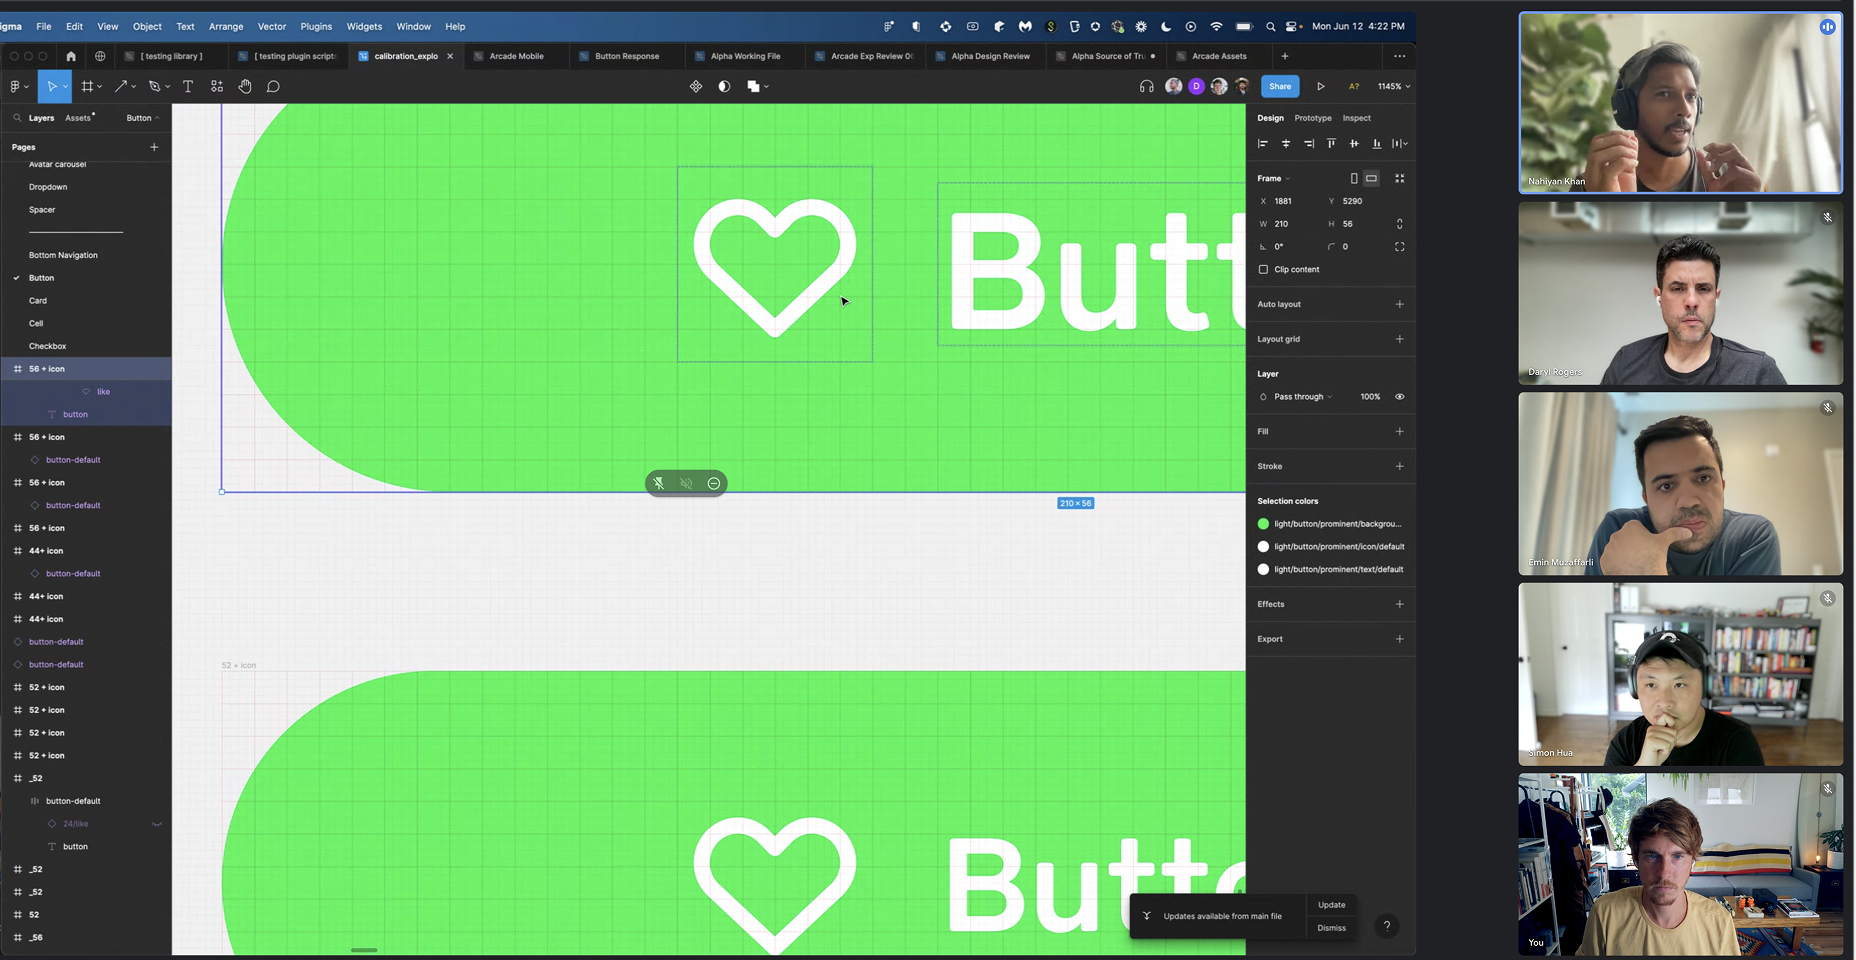Click the Present play icon

1320,87
